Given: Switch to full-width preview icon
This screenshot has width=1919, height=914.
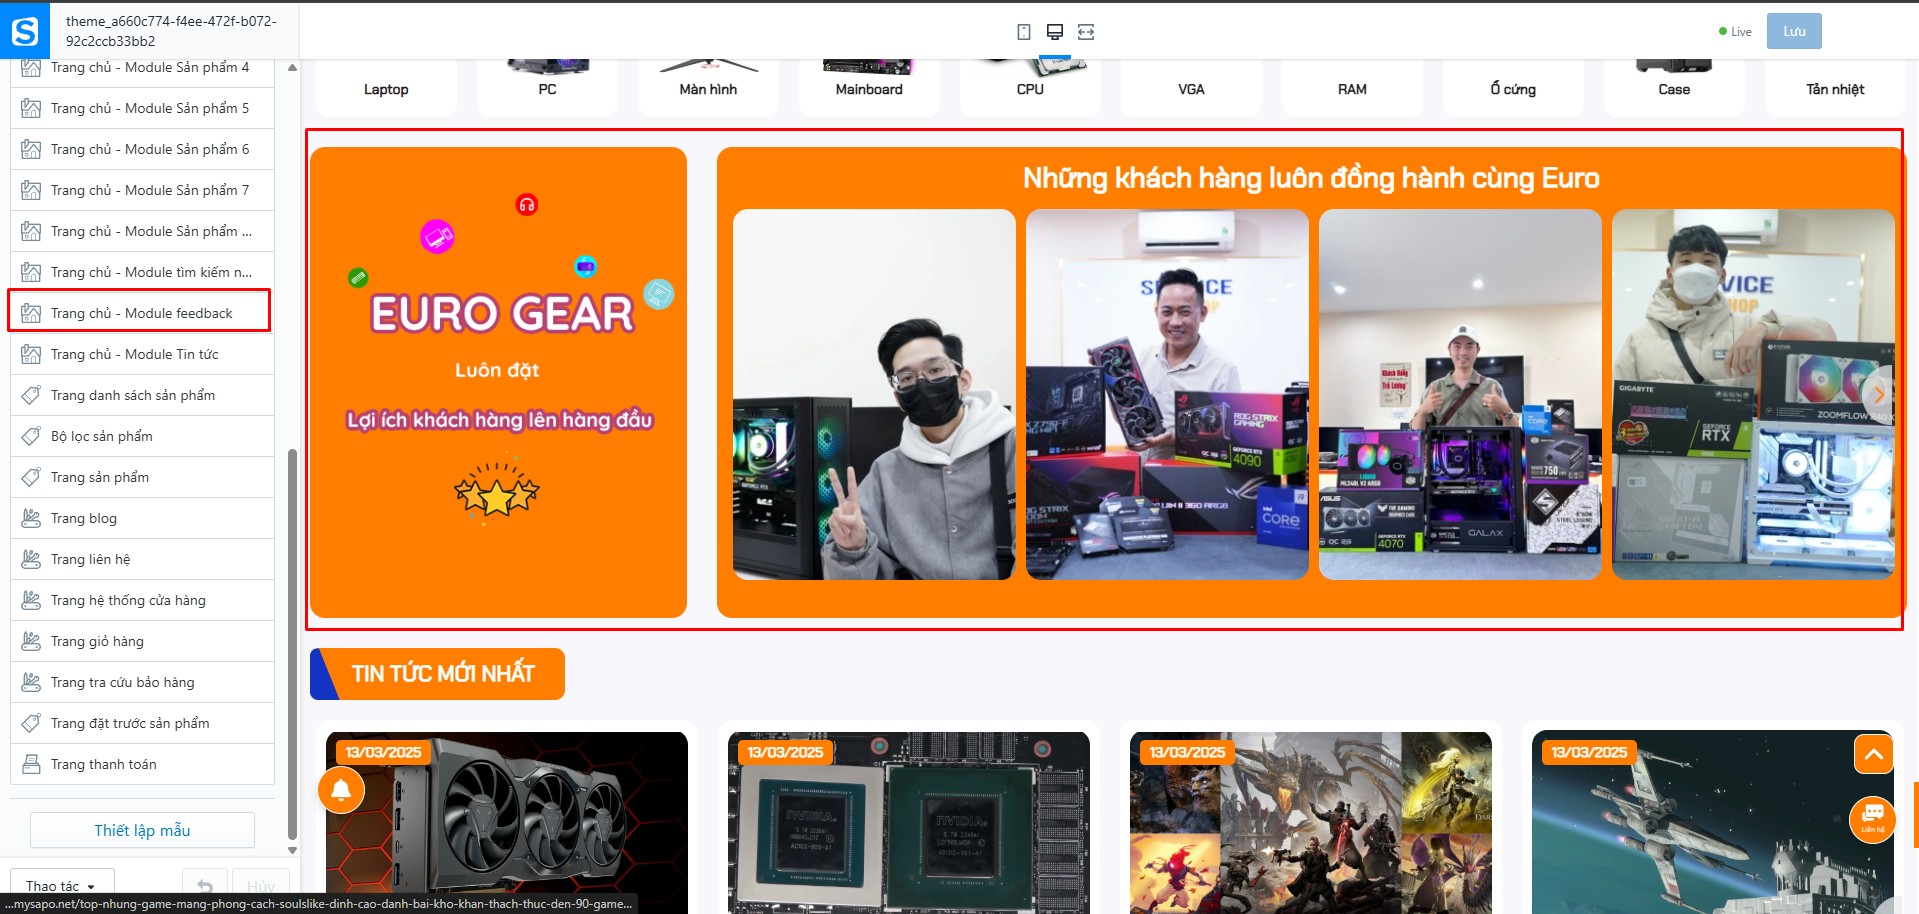Looking at the screenshot, I should click(x=1086, y=32).
